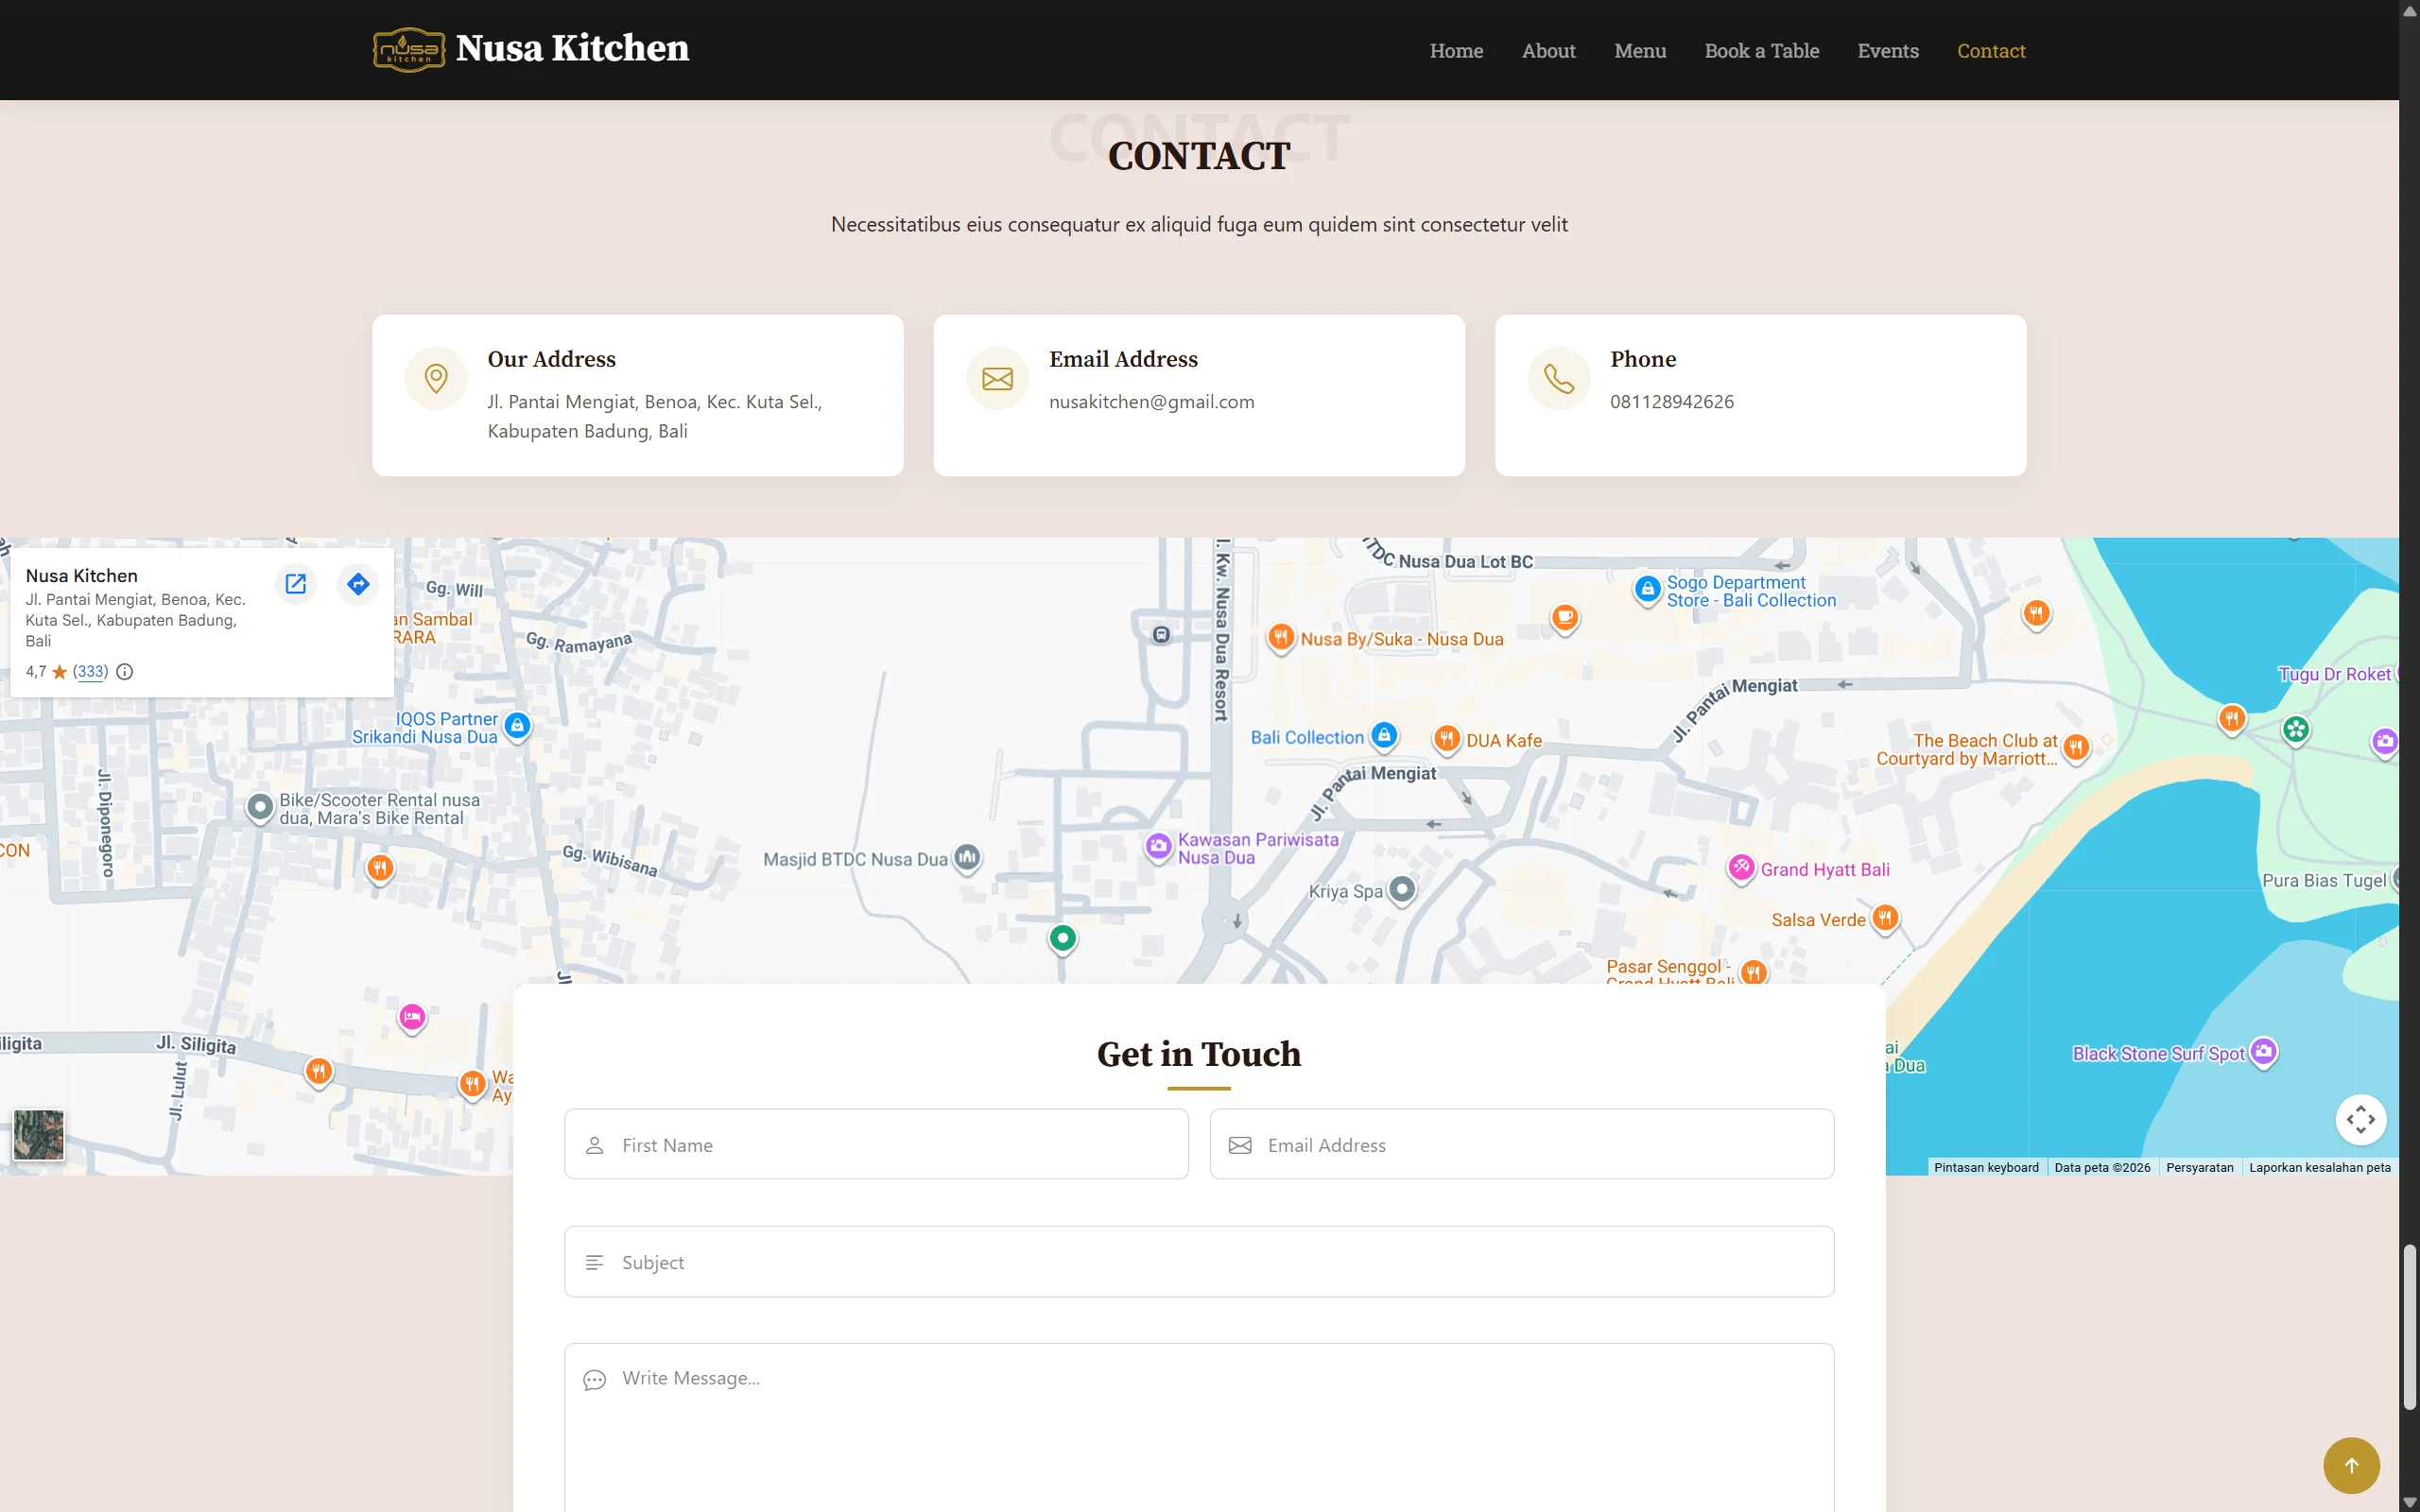This screenshot has height=1512, width=2420.
Task: Toggle map fullscreen view control
Action: coord(2360,1119)
